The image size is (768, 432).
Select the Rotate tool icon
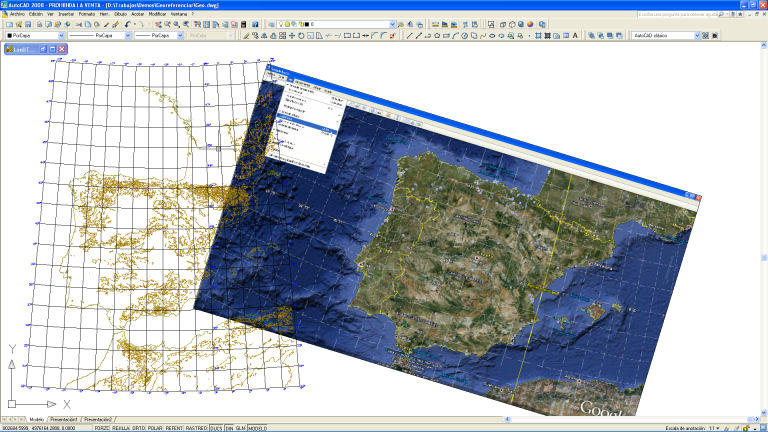(301, 35)
